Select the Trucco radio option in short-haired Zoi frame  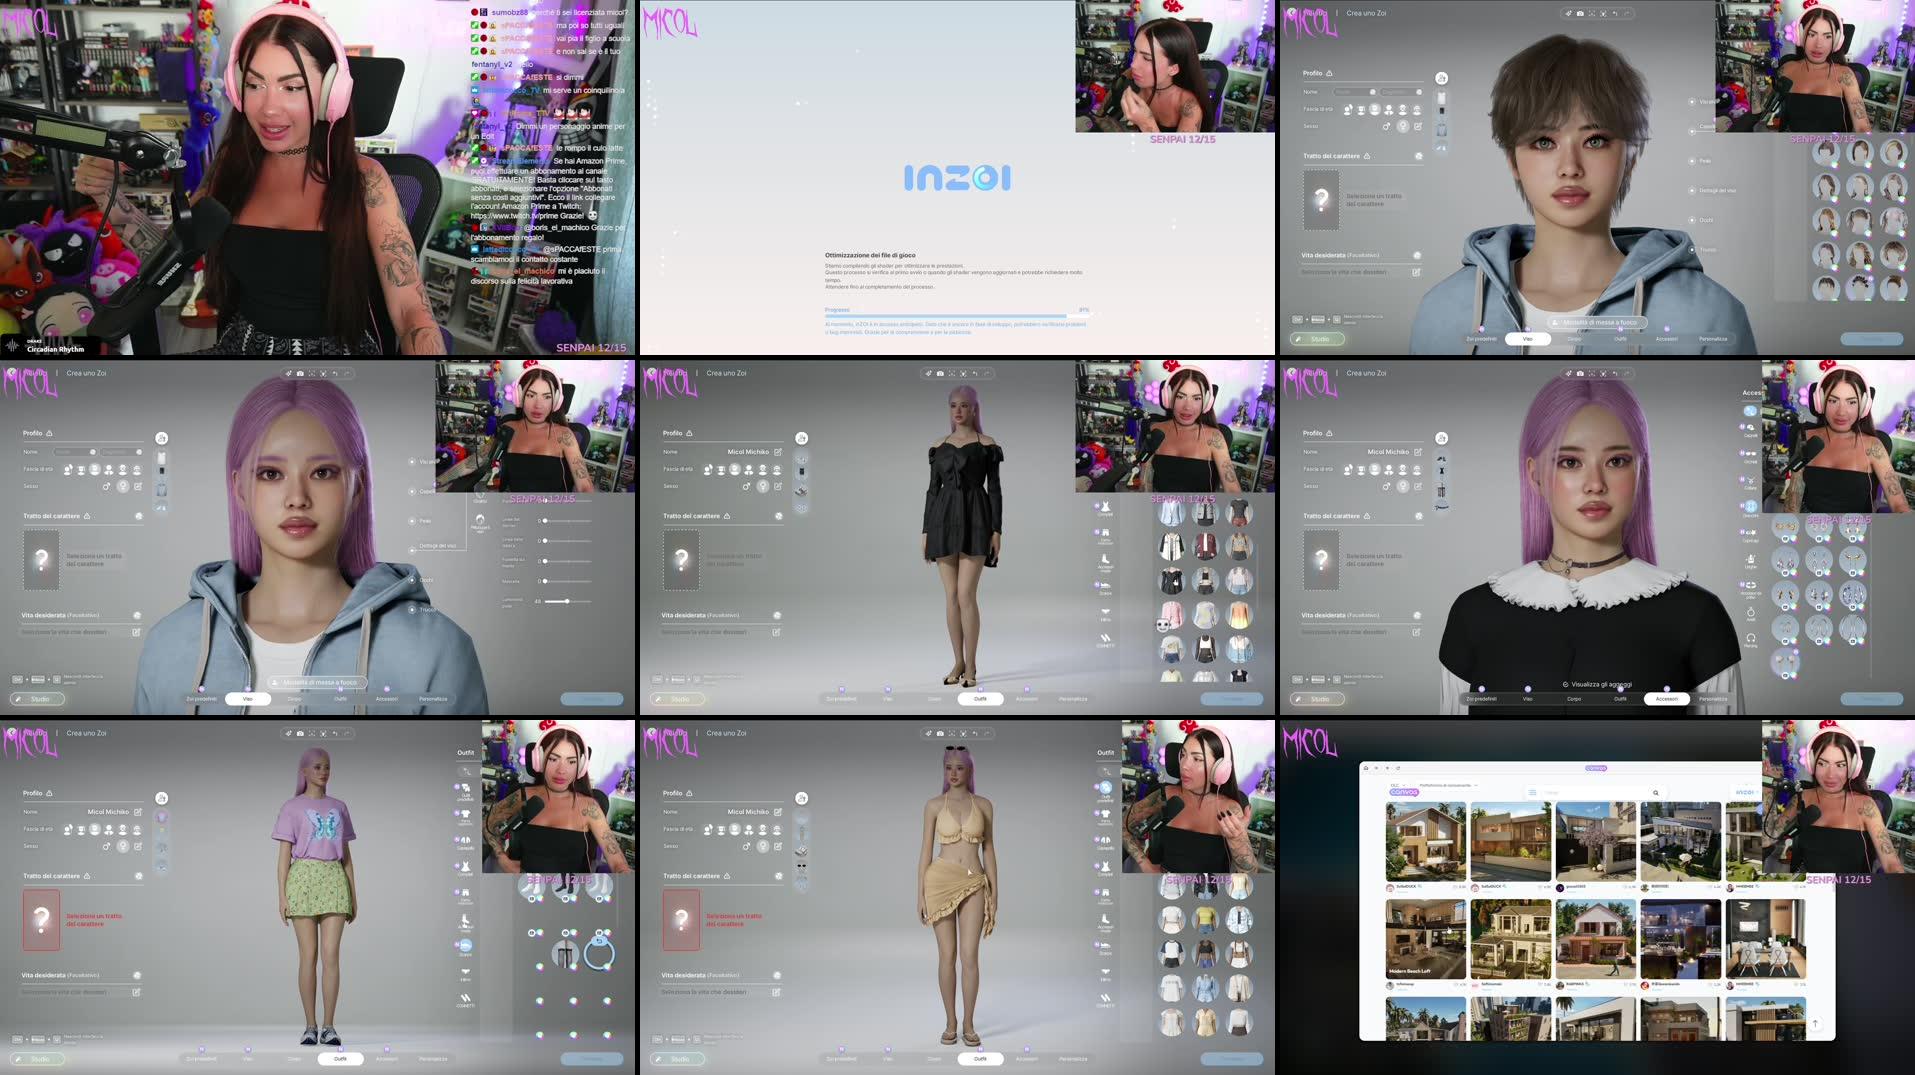[1692, 250]
